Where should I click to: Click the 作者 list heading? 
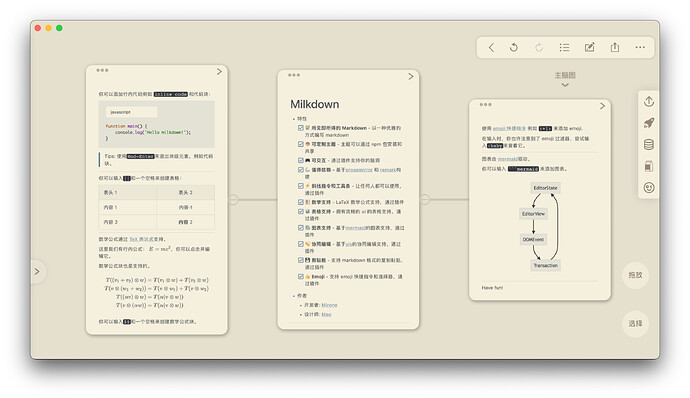[x=302, y=296]
